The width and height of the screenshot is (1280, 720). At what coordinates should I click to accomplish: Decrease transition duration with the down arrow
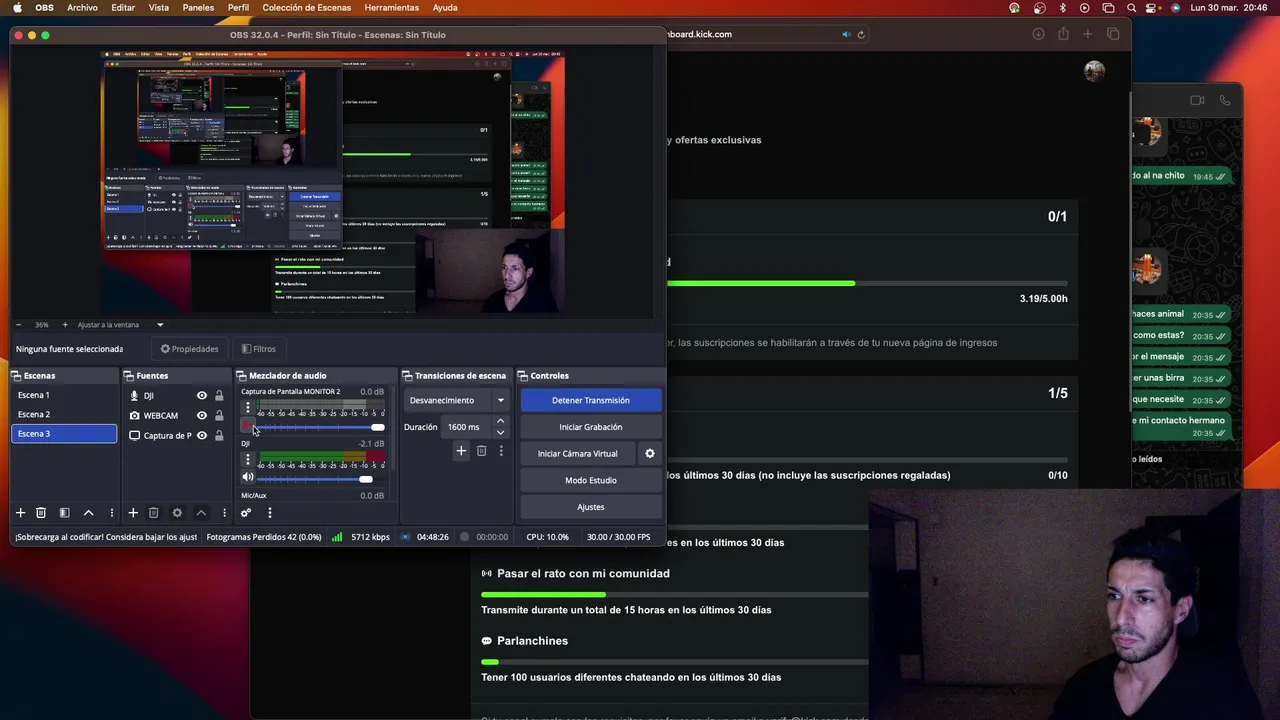500,432
